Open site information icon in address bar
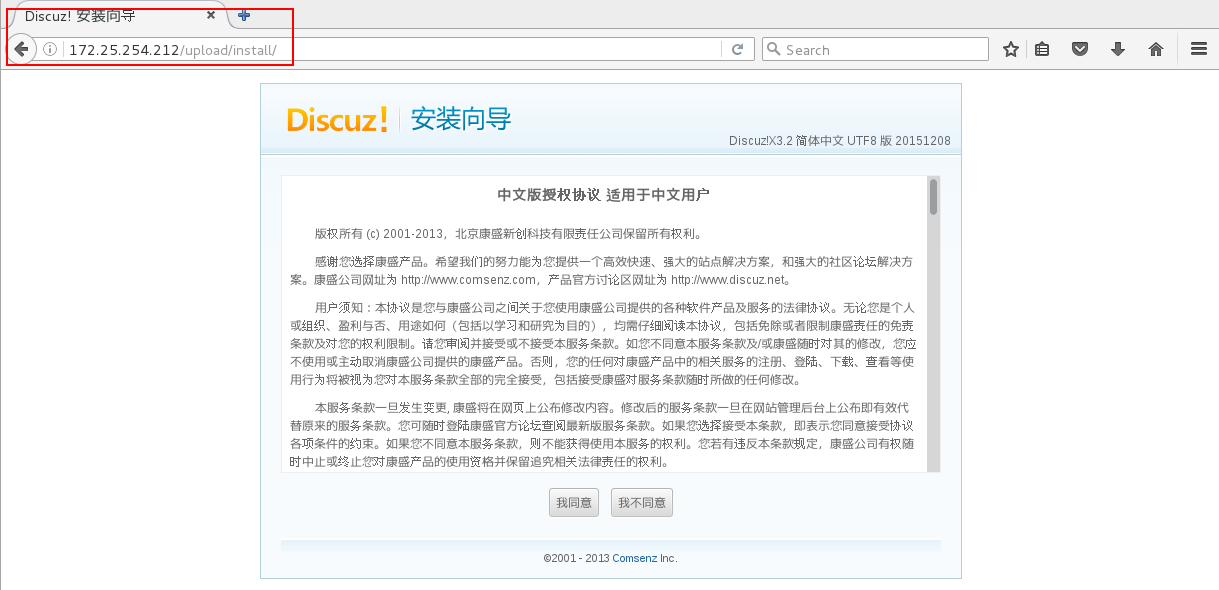This screenshot has width=1219, height=590. coord(49,49)
